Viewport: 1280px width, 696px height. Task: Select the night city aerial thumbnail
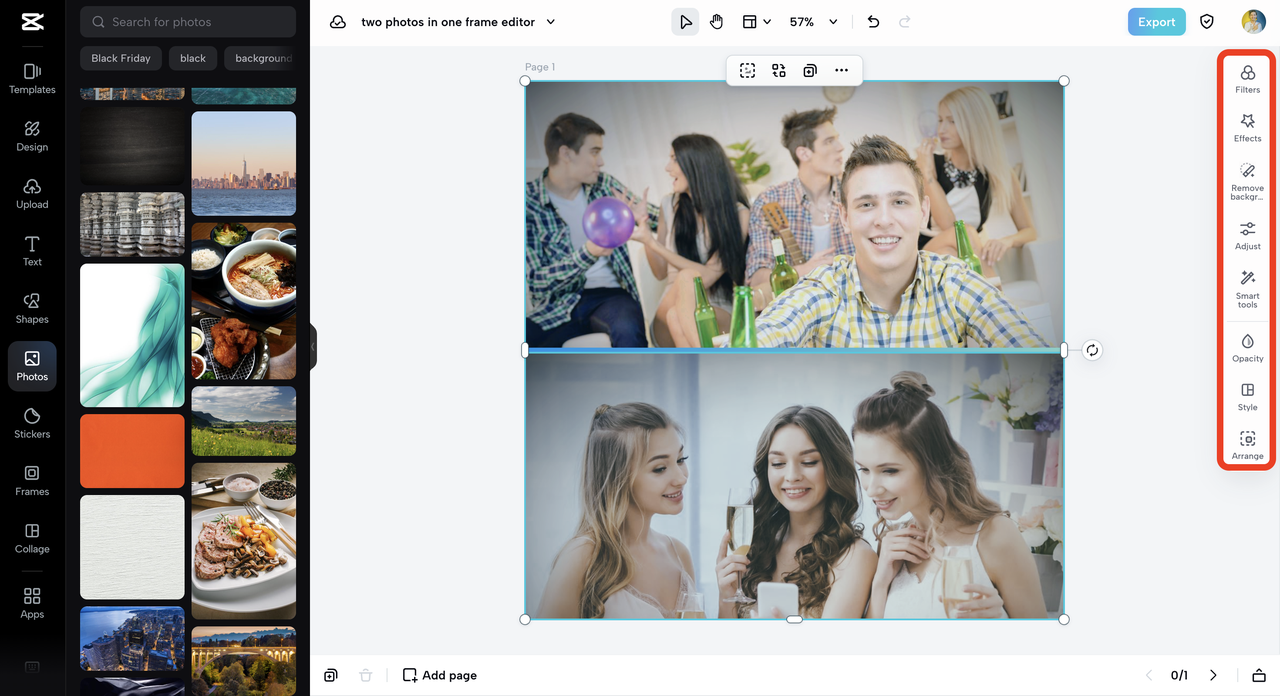(x=132, y=638)
